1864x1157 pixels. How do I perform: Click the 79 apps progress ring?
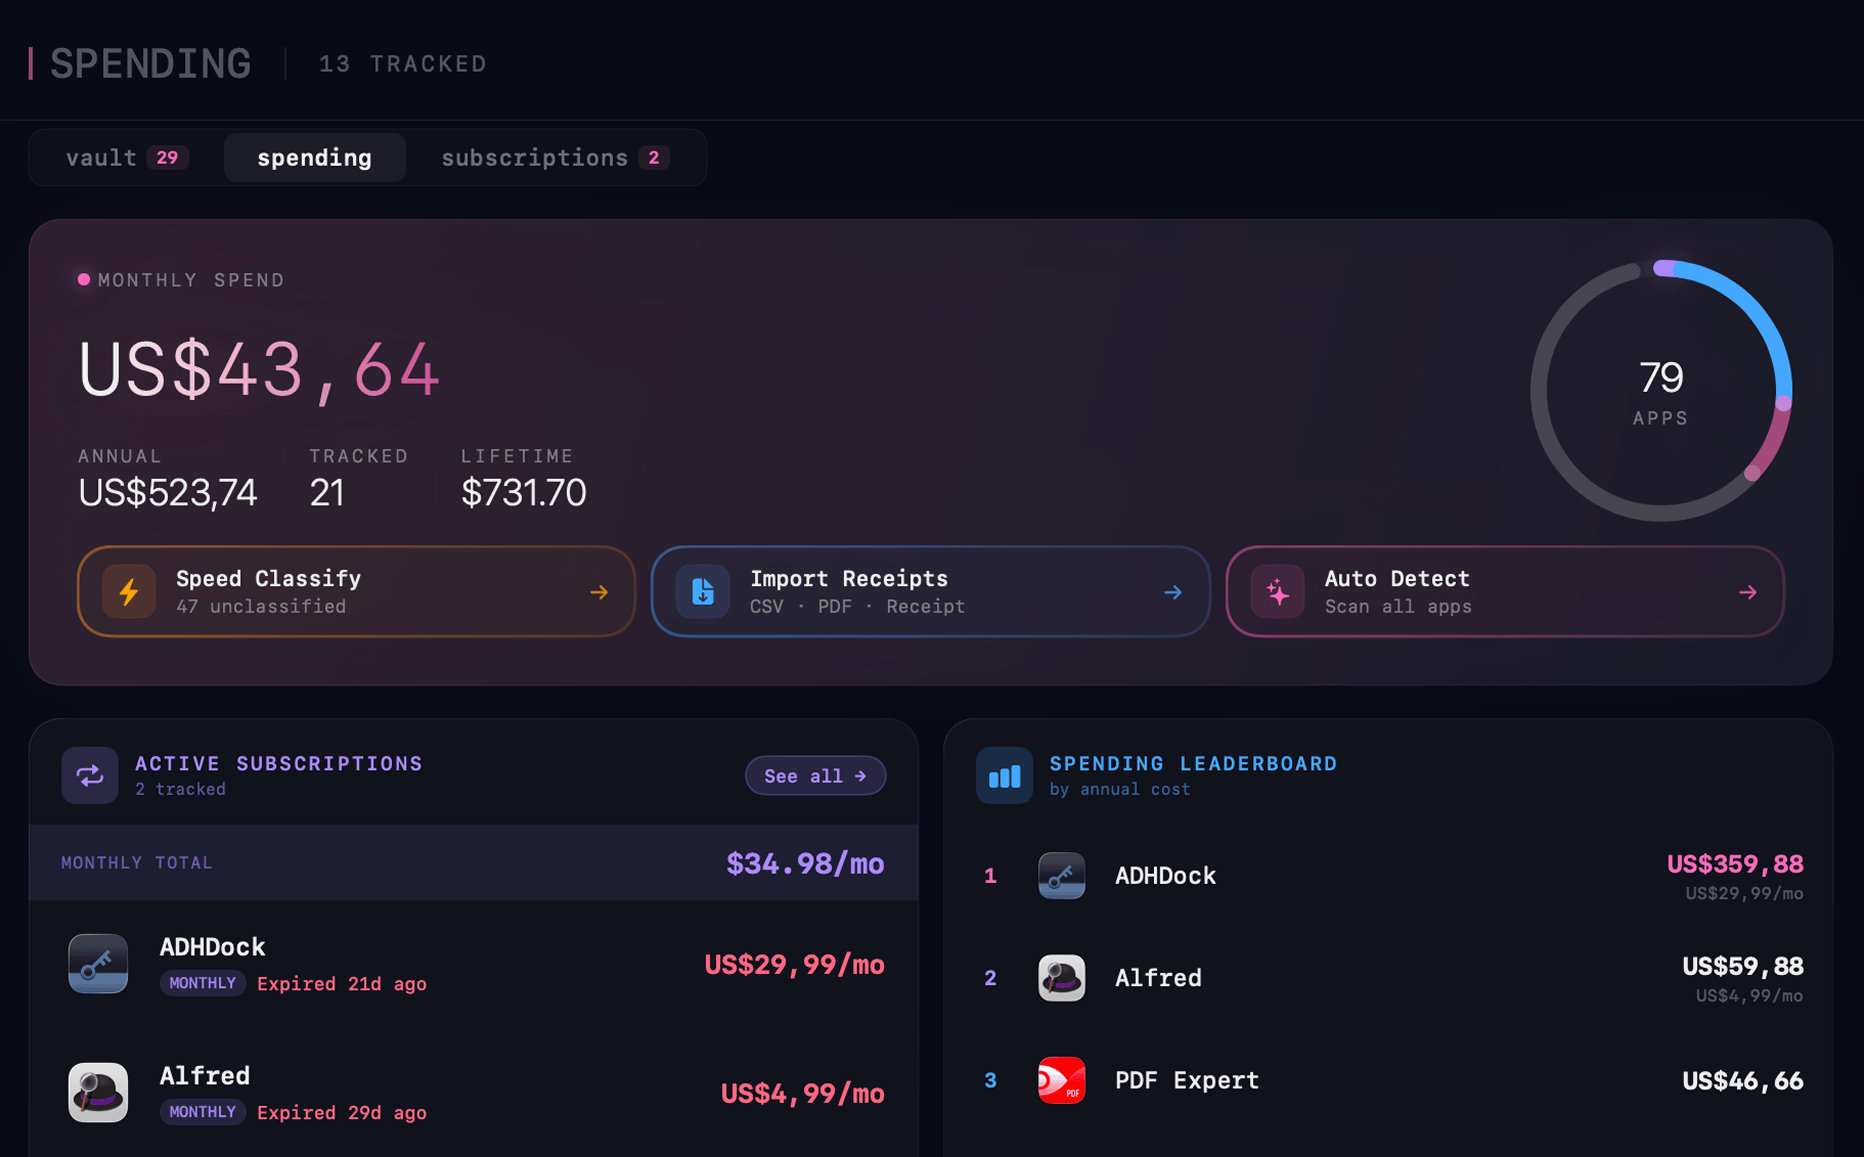(1661, 391)
